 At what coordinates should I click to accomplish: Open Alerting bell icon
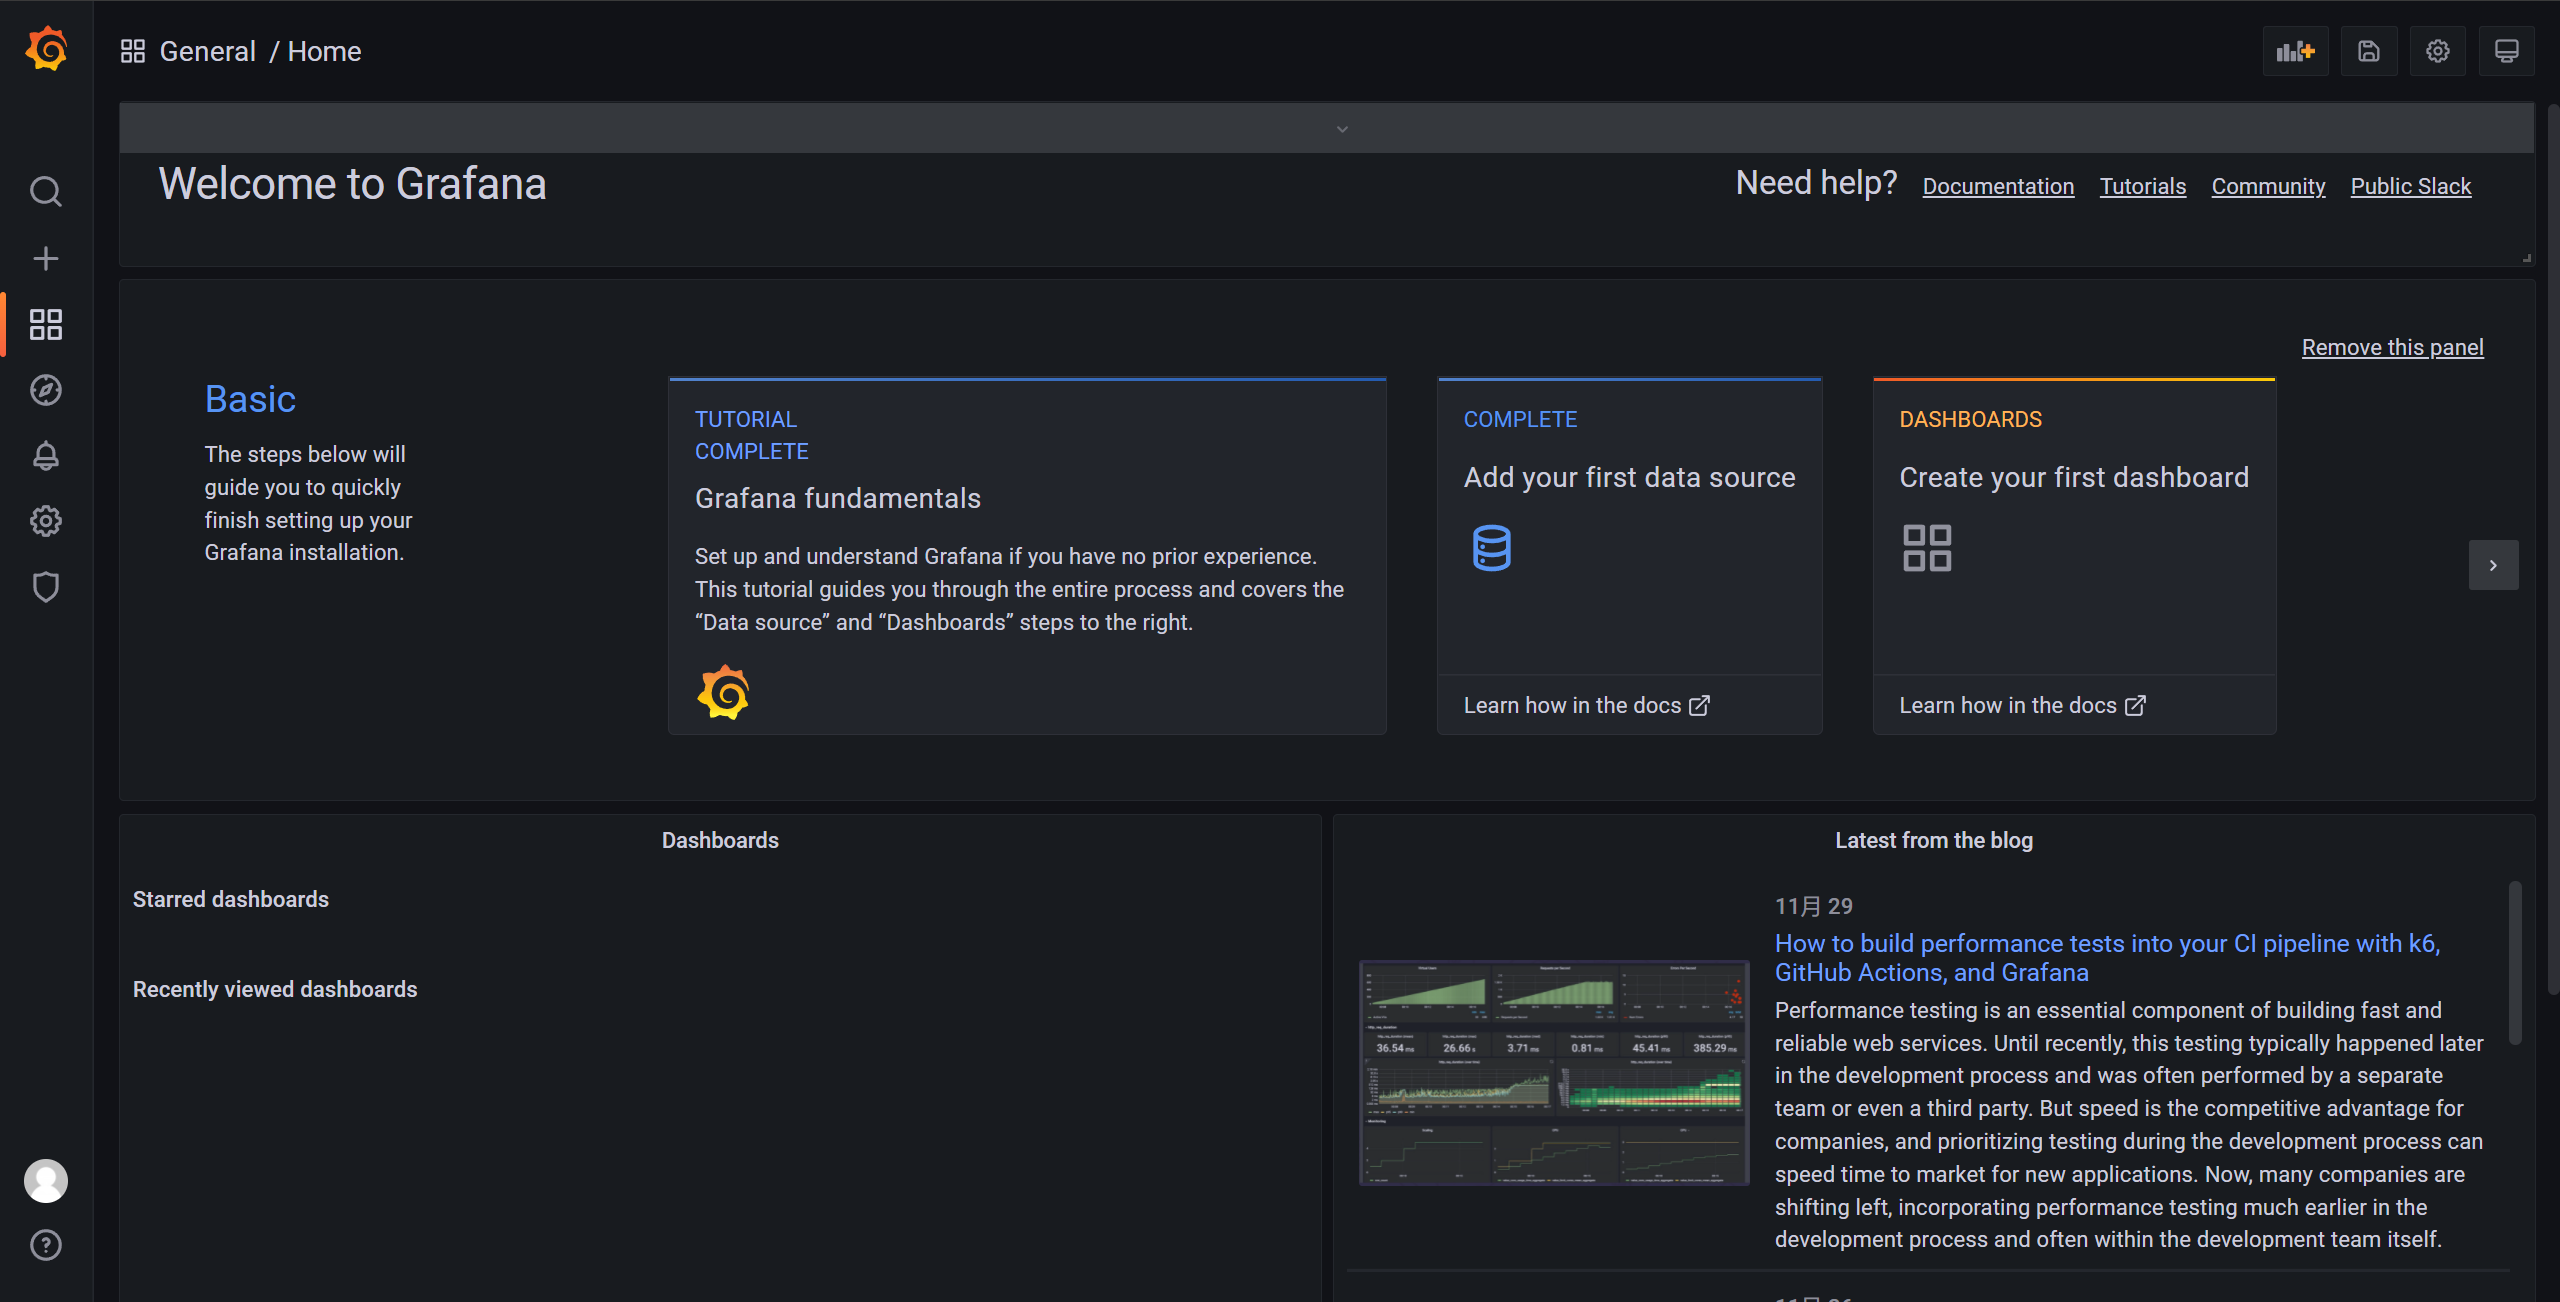pos(46,456)
